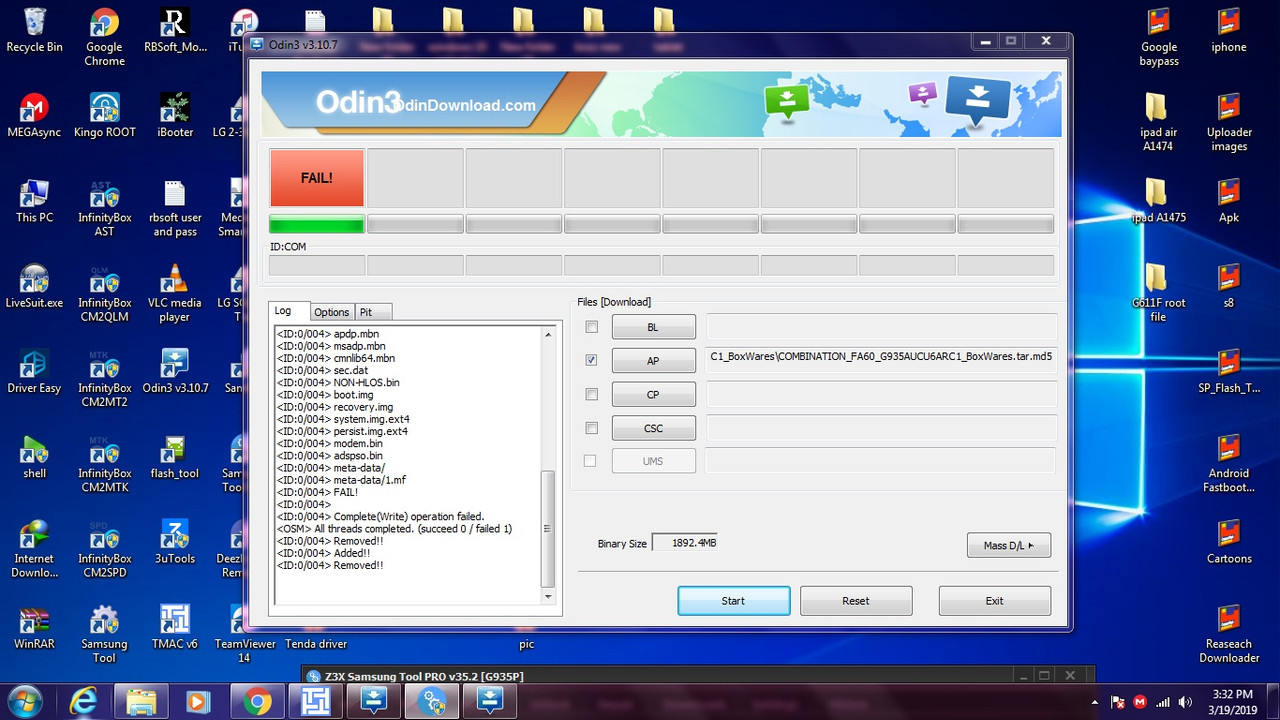Open the flash_tool desktop icon

coord(175,457)
